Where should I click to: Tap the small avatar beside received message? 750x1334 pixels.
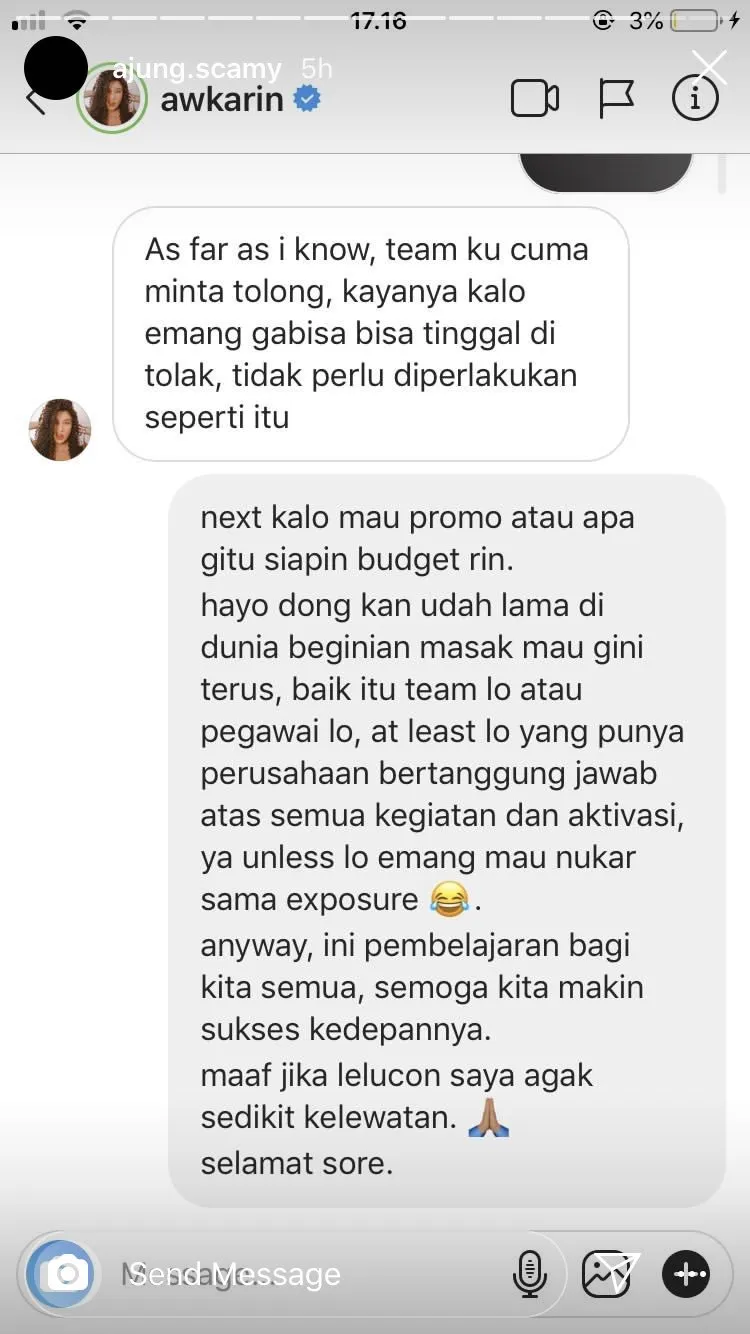[60, 430]
